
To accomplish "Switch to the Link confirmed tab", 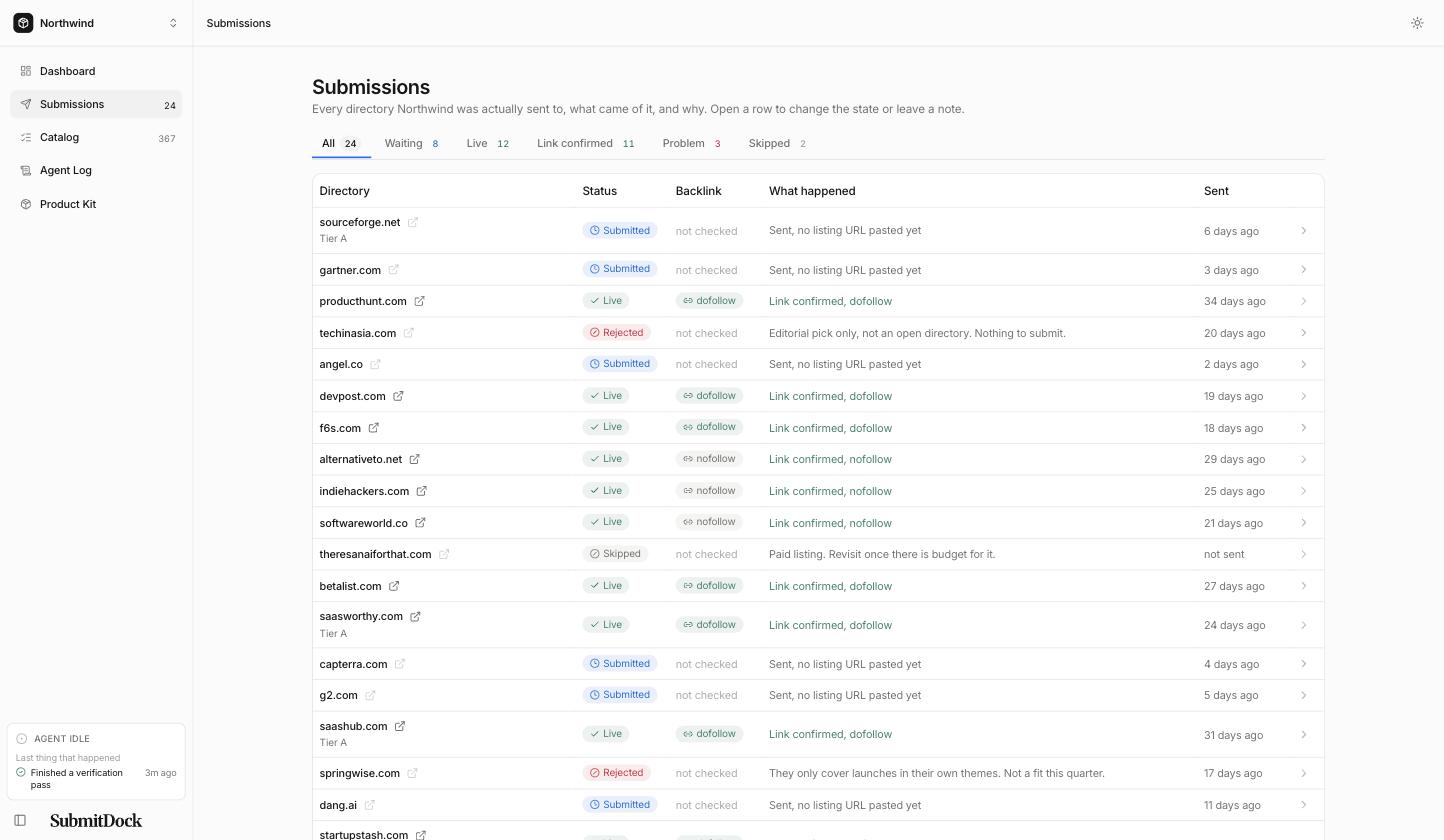I will 586,144.
